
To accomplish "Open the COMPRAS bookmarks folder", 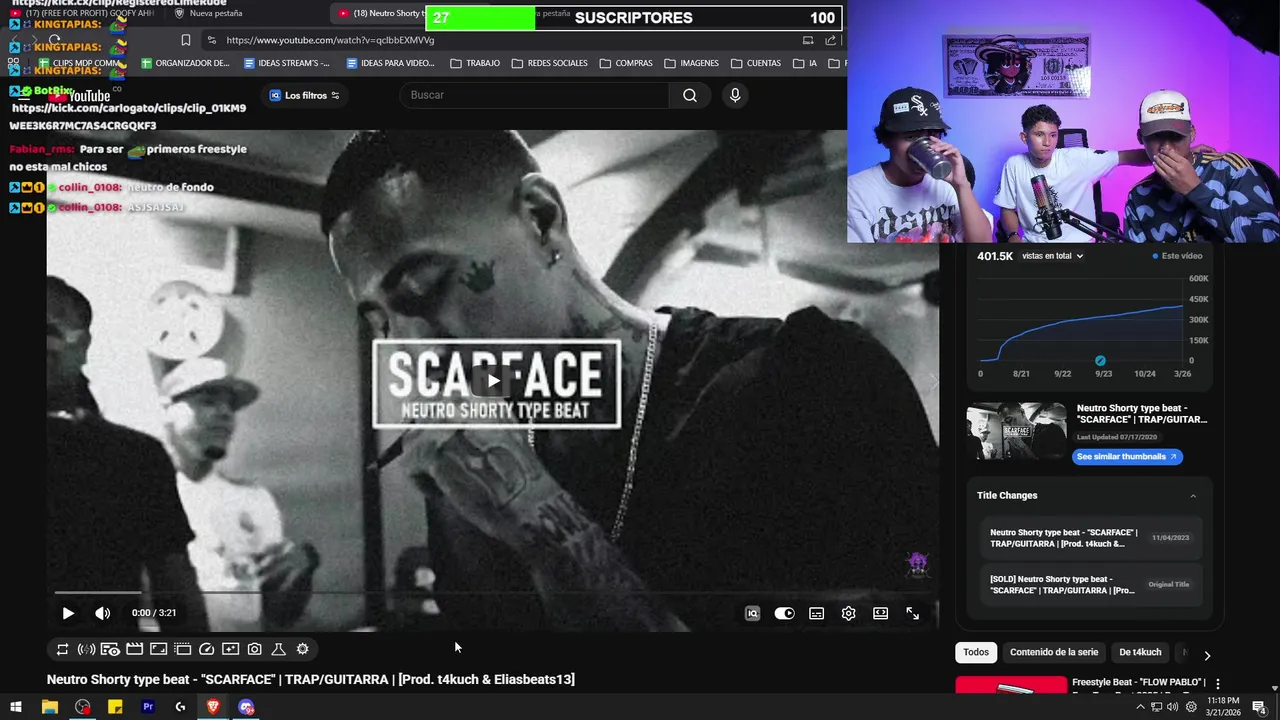I will [x=626, y=63].
